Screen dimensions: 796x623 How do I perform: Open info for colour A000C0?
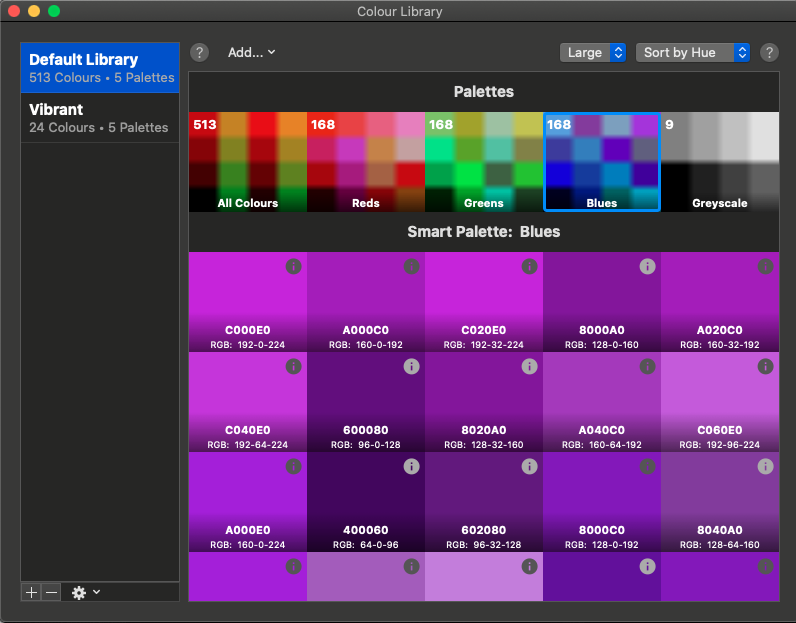(x=411, y=266)
